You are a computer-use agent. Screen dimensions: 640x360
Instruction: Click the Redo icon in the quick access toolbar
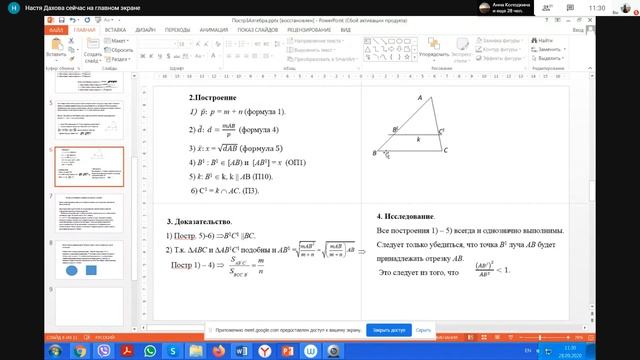[x=87, y=20]
